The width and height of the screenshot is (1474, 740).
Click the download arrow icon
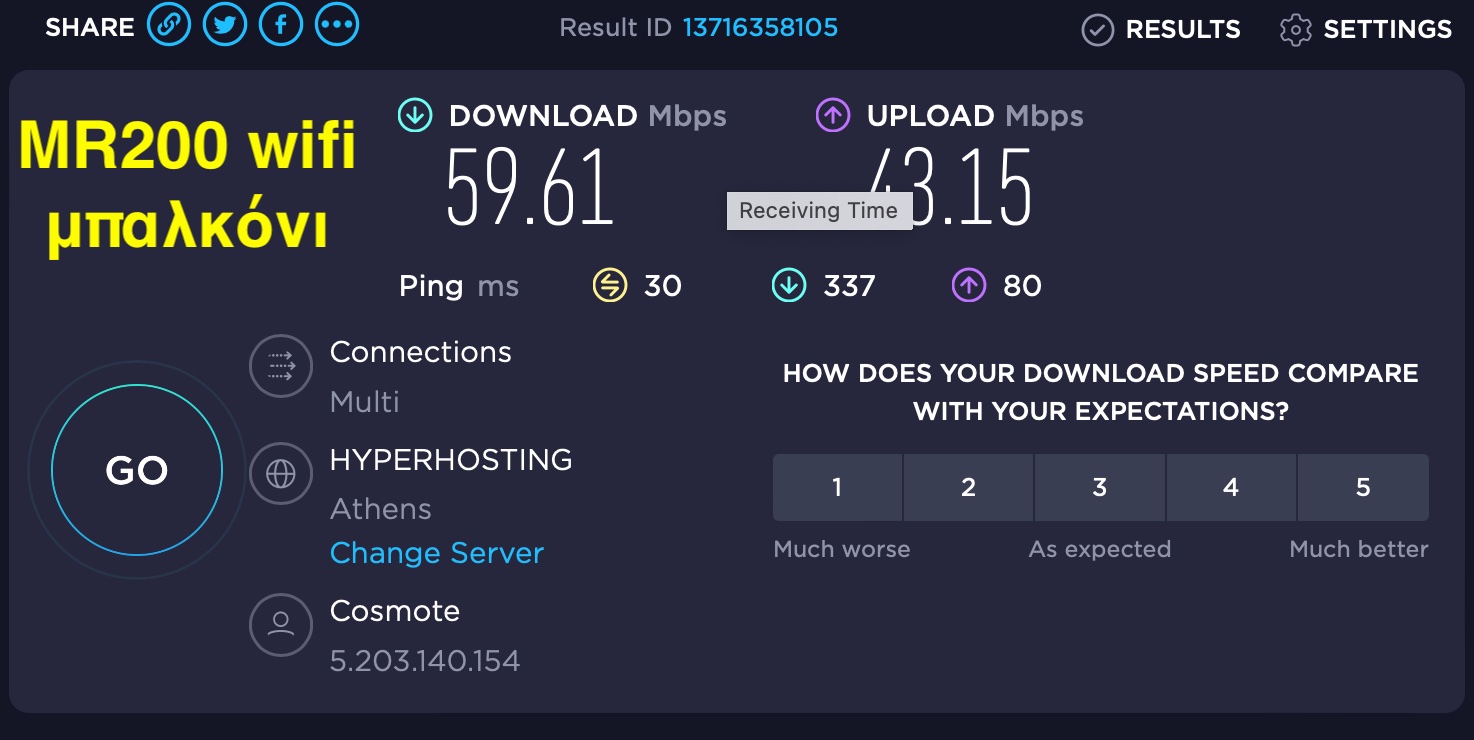pos(415,116)
